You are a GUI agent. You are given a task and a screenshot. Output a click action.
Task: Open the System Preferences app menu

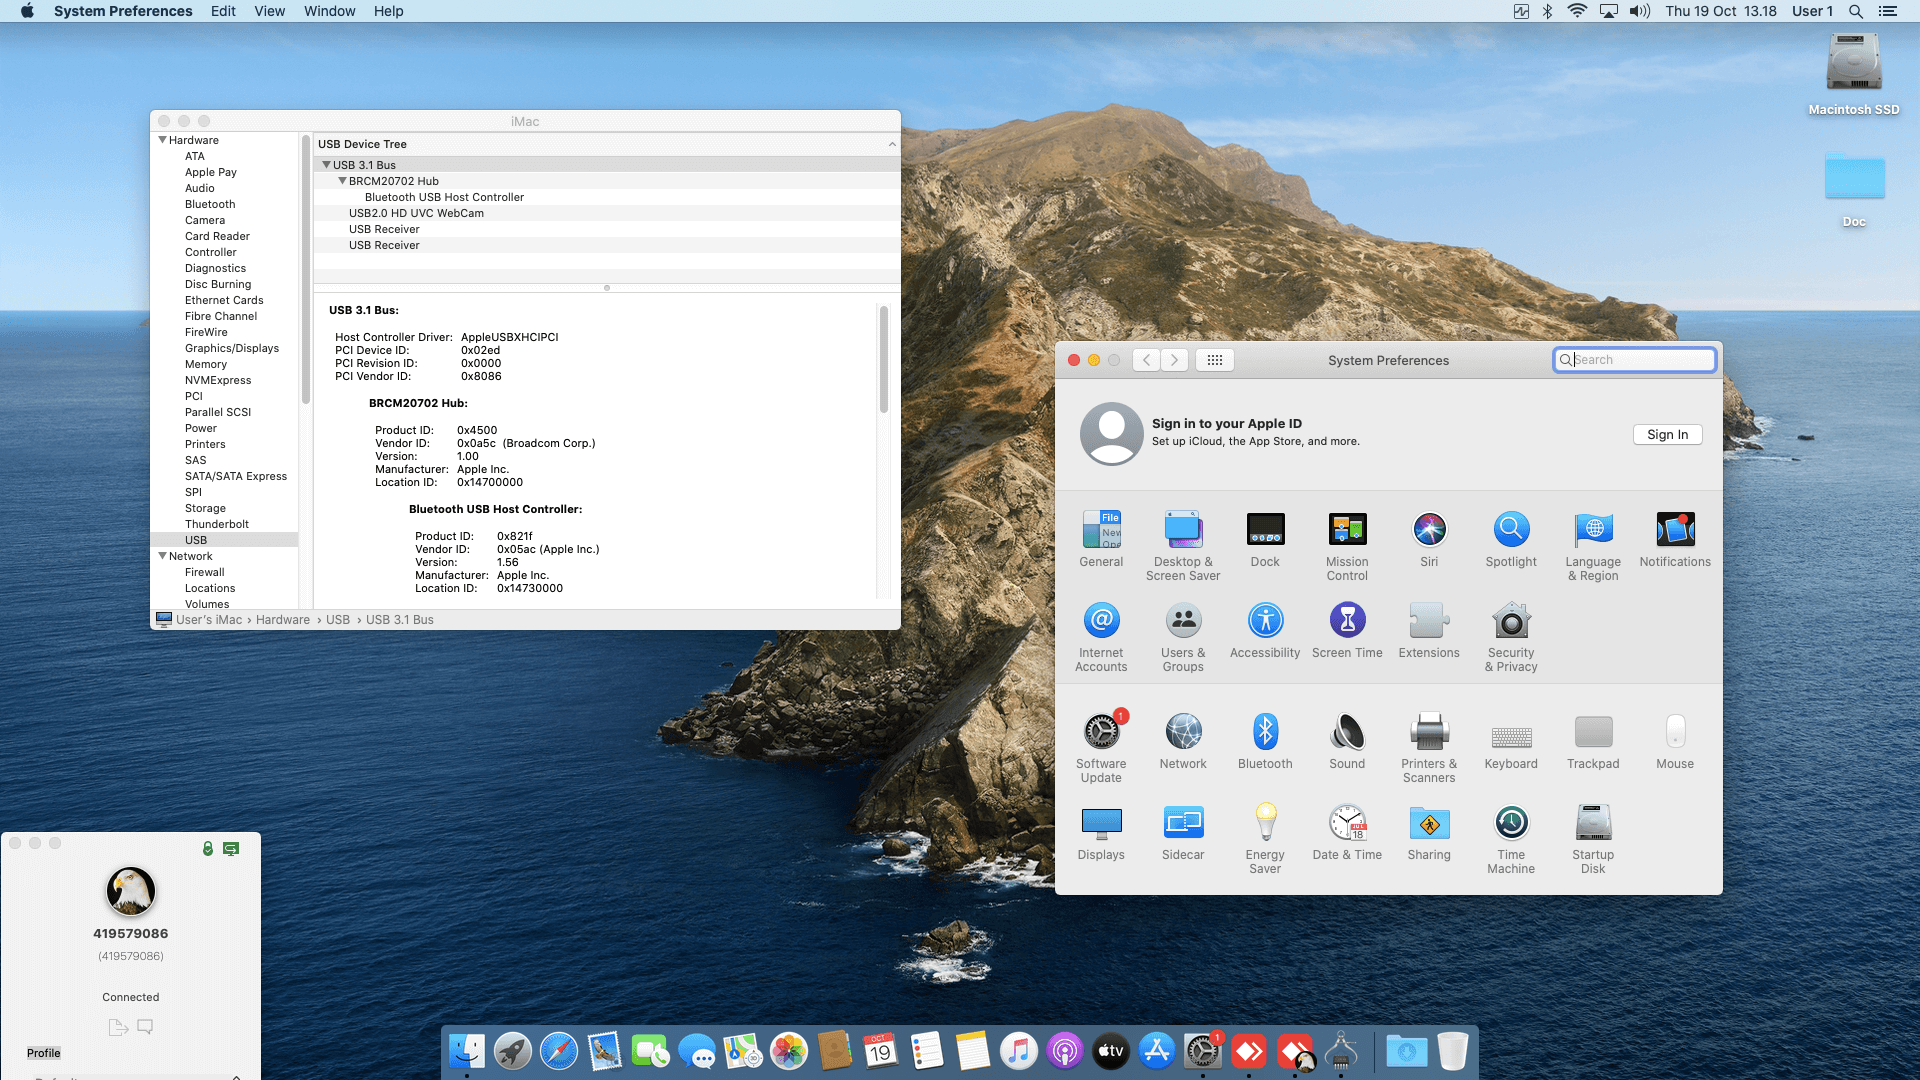click(x=123, y=11)
